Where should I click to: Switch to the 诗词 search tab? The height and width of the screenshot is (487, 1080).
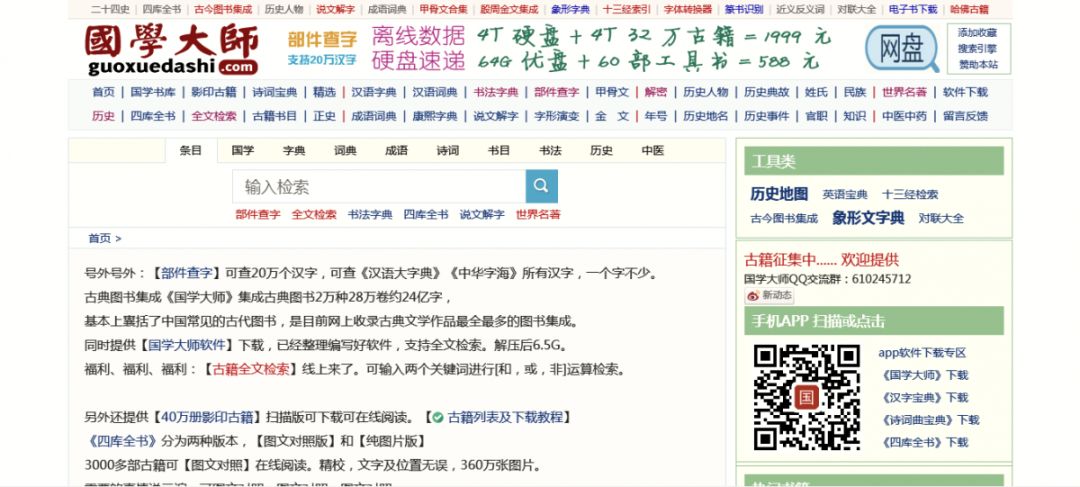(448, 151)
